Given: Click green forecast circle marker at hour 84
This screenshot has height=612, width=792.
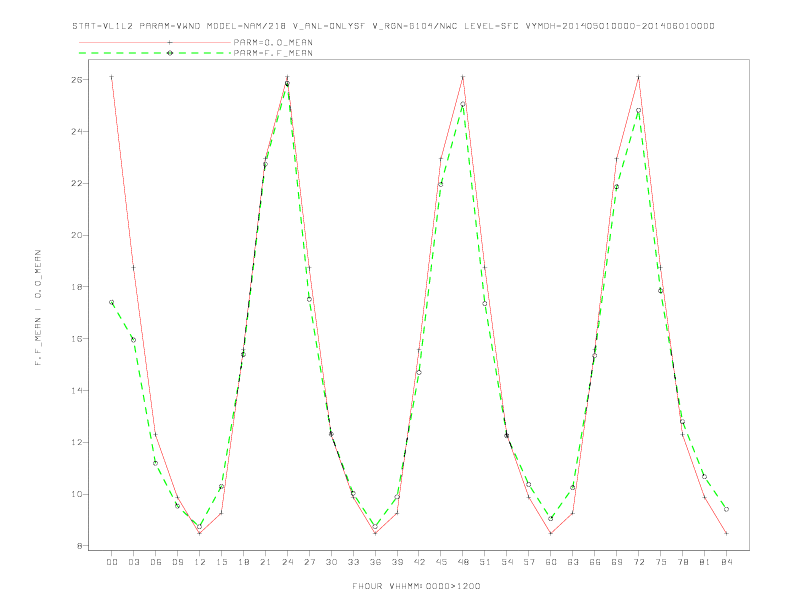Looking at the screenshot, I should 726,509.
